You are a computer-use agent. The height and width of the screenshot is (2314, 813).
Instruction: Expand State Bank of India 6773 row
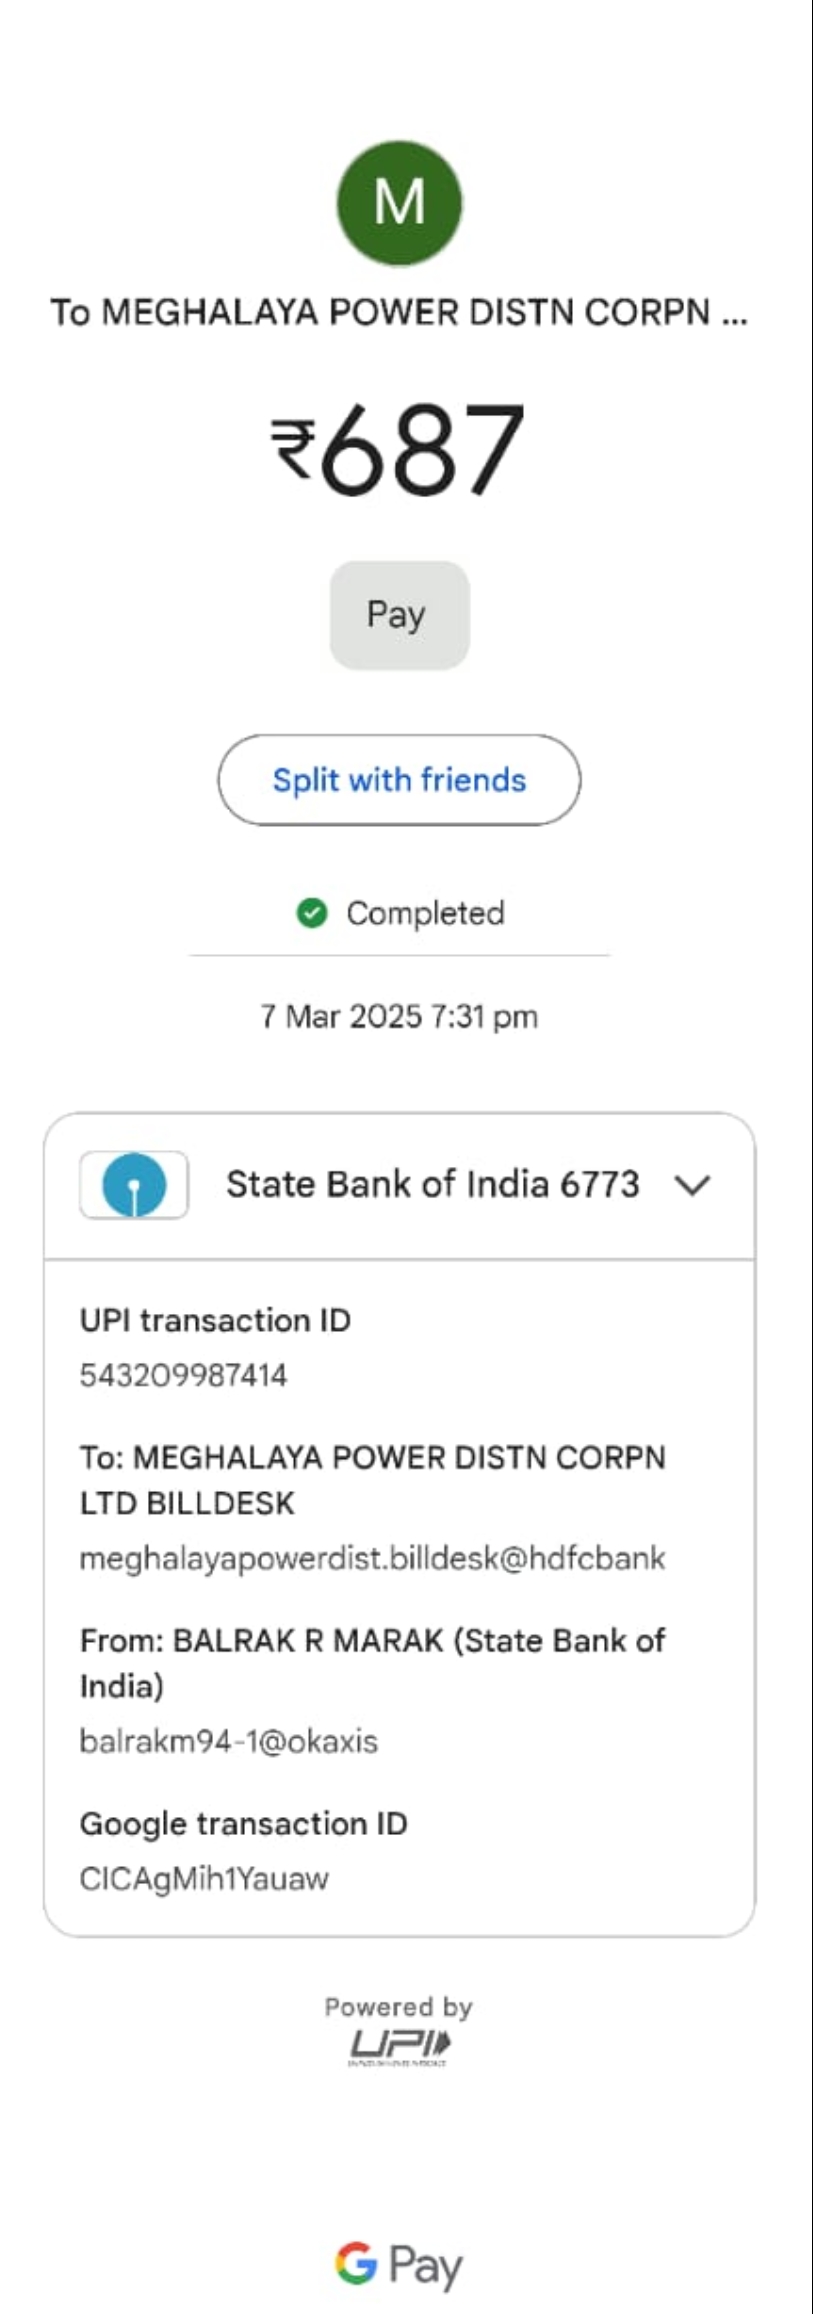click(399, 1186)
